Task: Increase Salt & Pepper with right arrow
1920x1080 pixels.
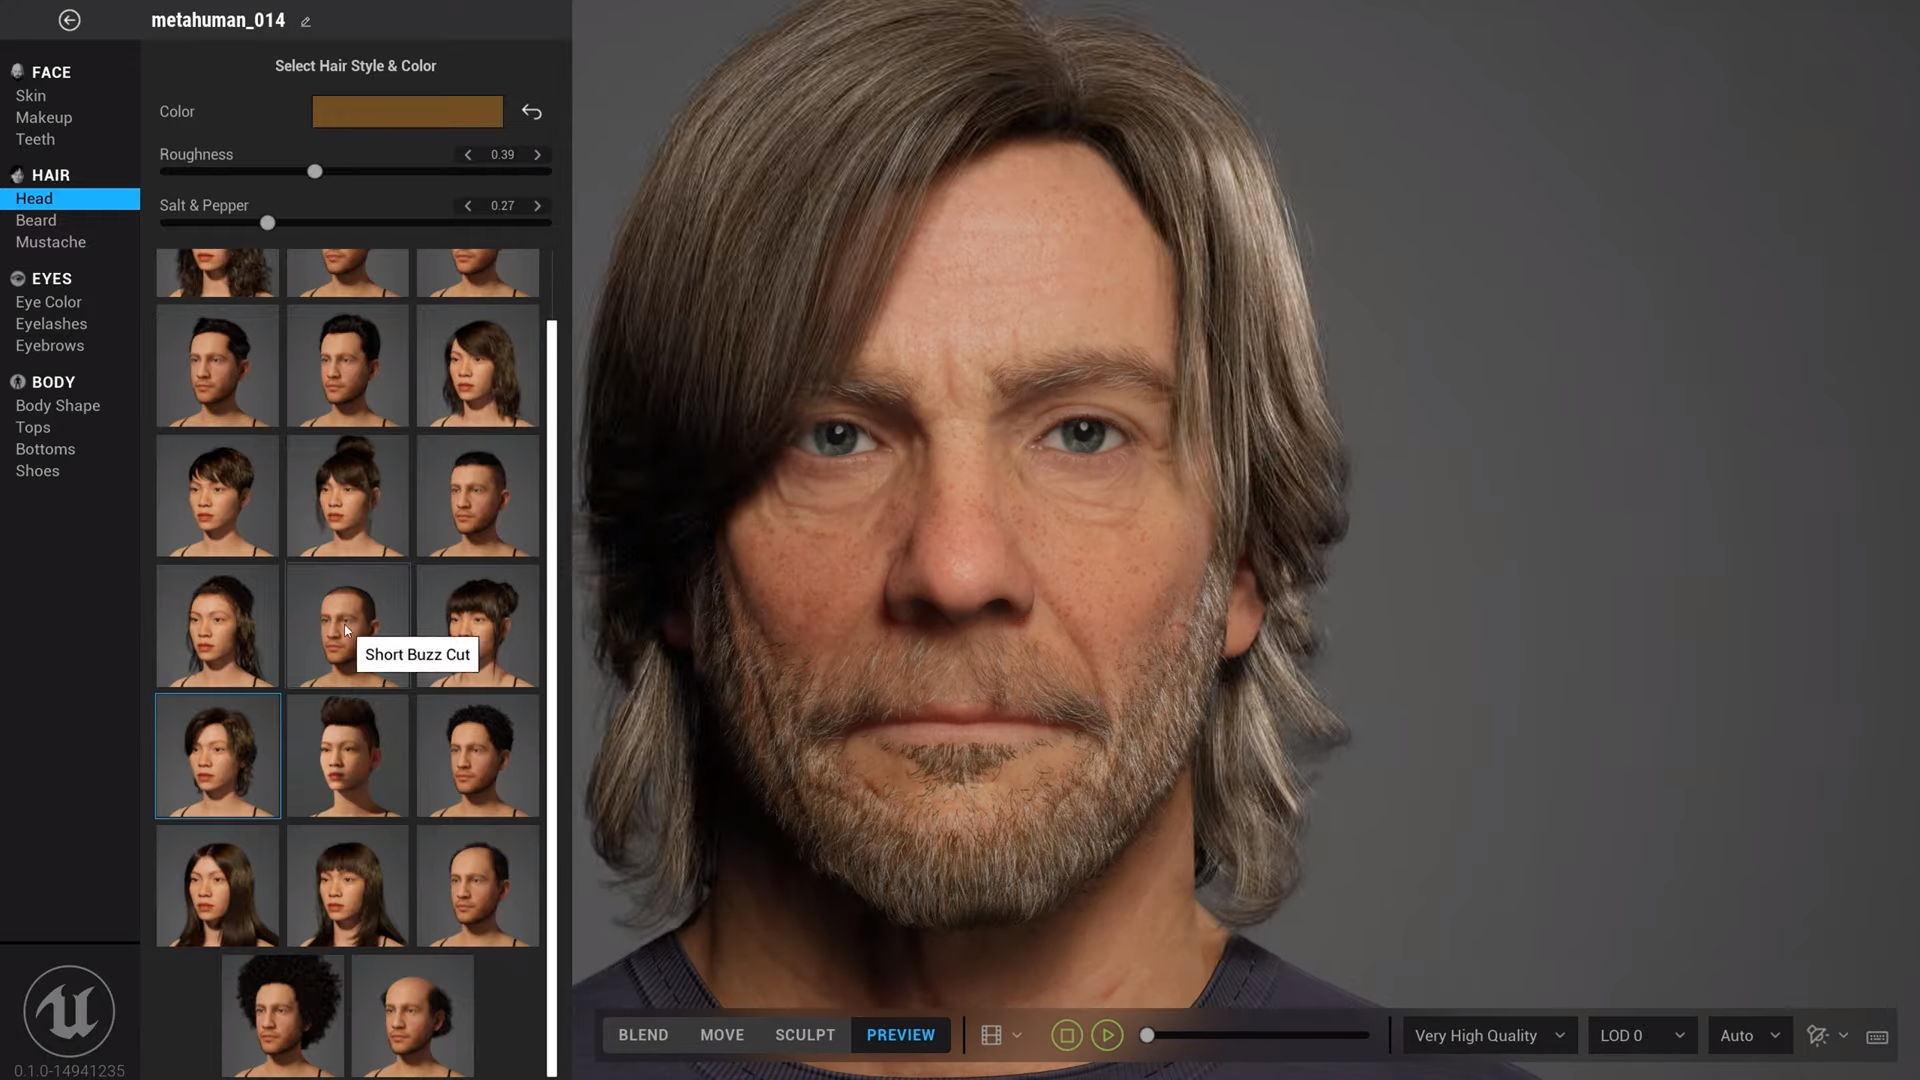Action: coord(538,205)
